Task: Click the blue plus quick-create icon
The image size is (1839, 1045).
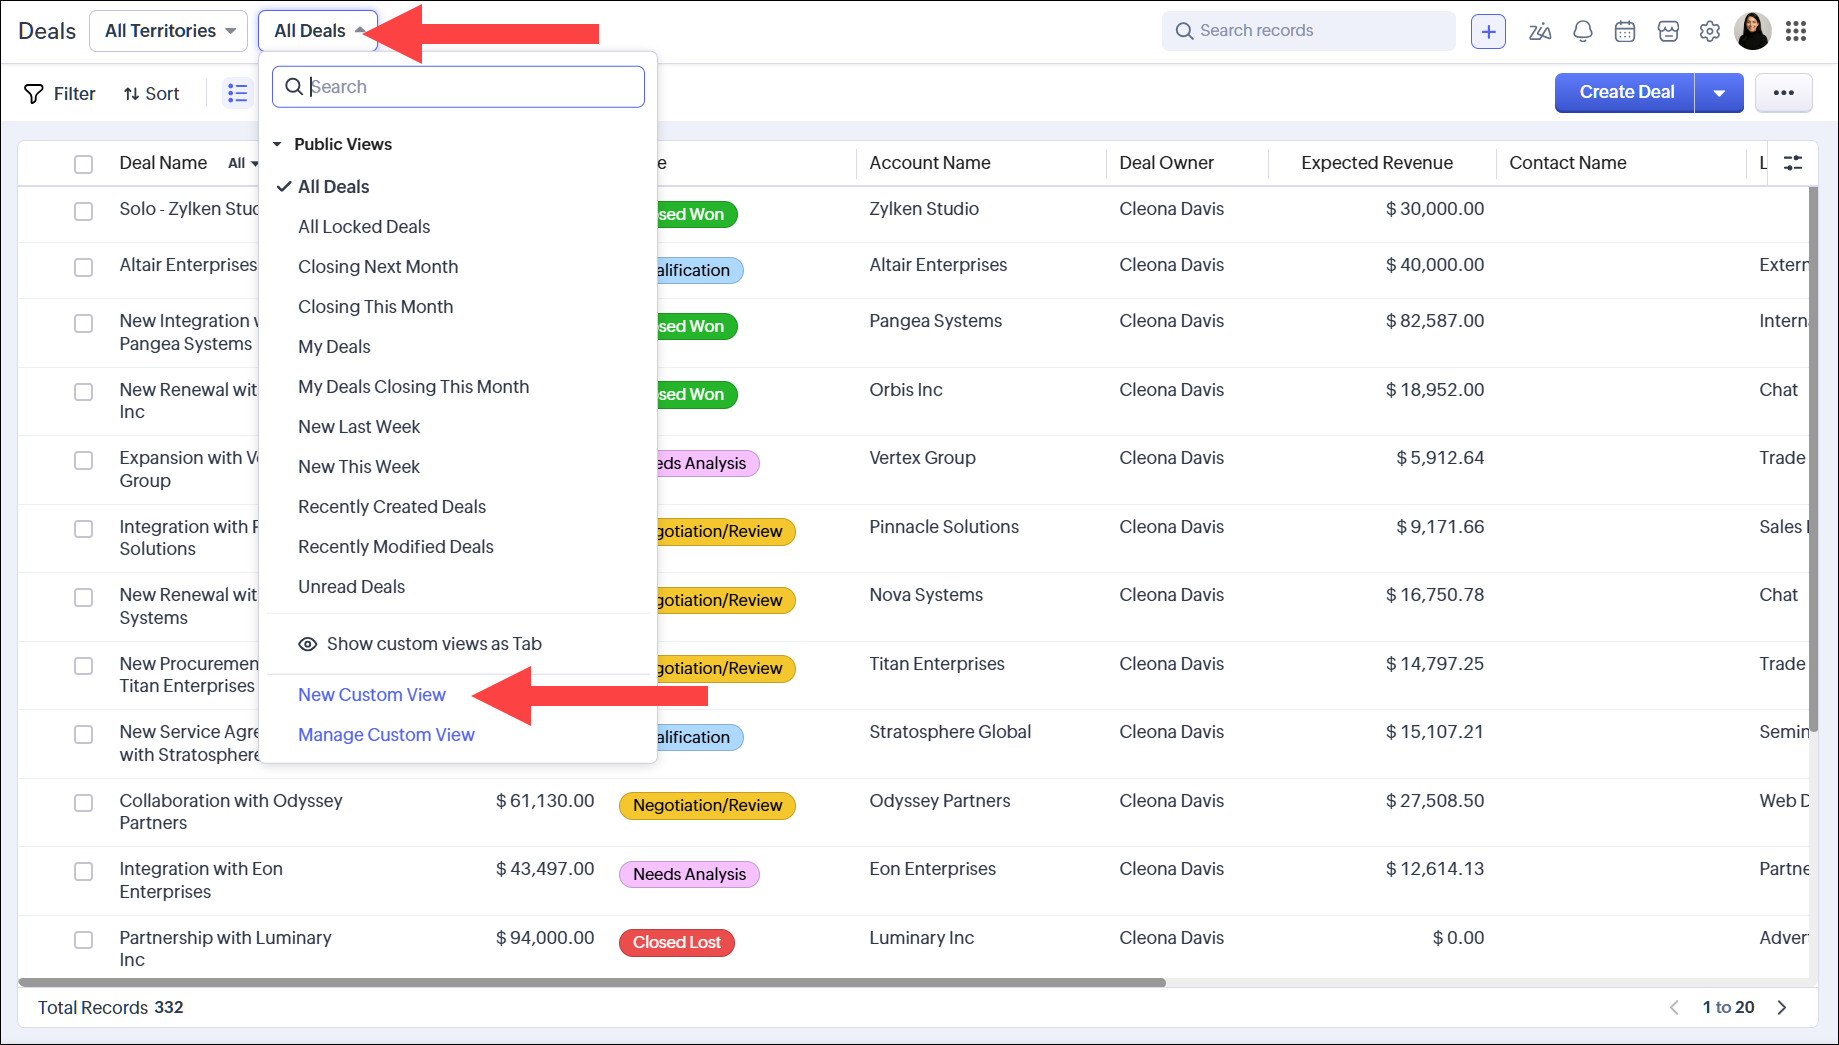Action: coord(1488,31)
